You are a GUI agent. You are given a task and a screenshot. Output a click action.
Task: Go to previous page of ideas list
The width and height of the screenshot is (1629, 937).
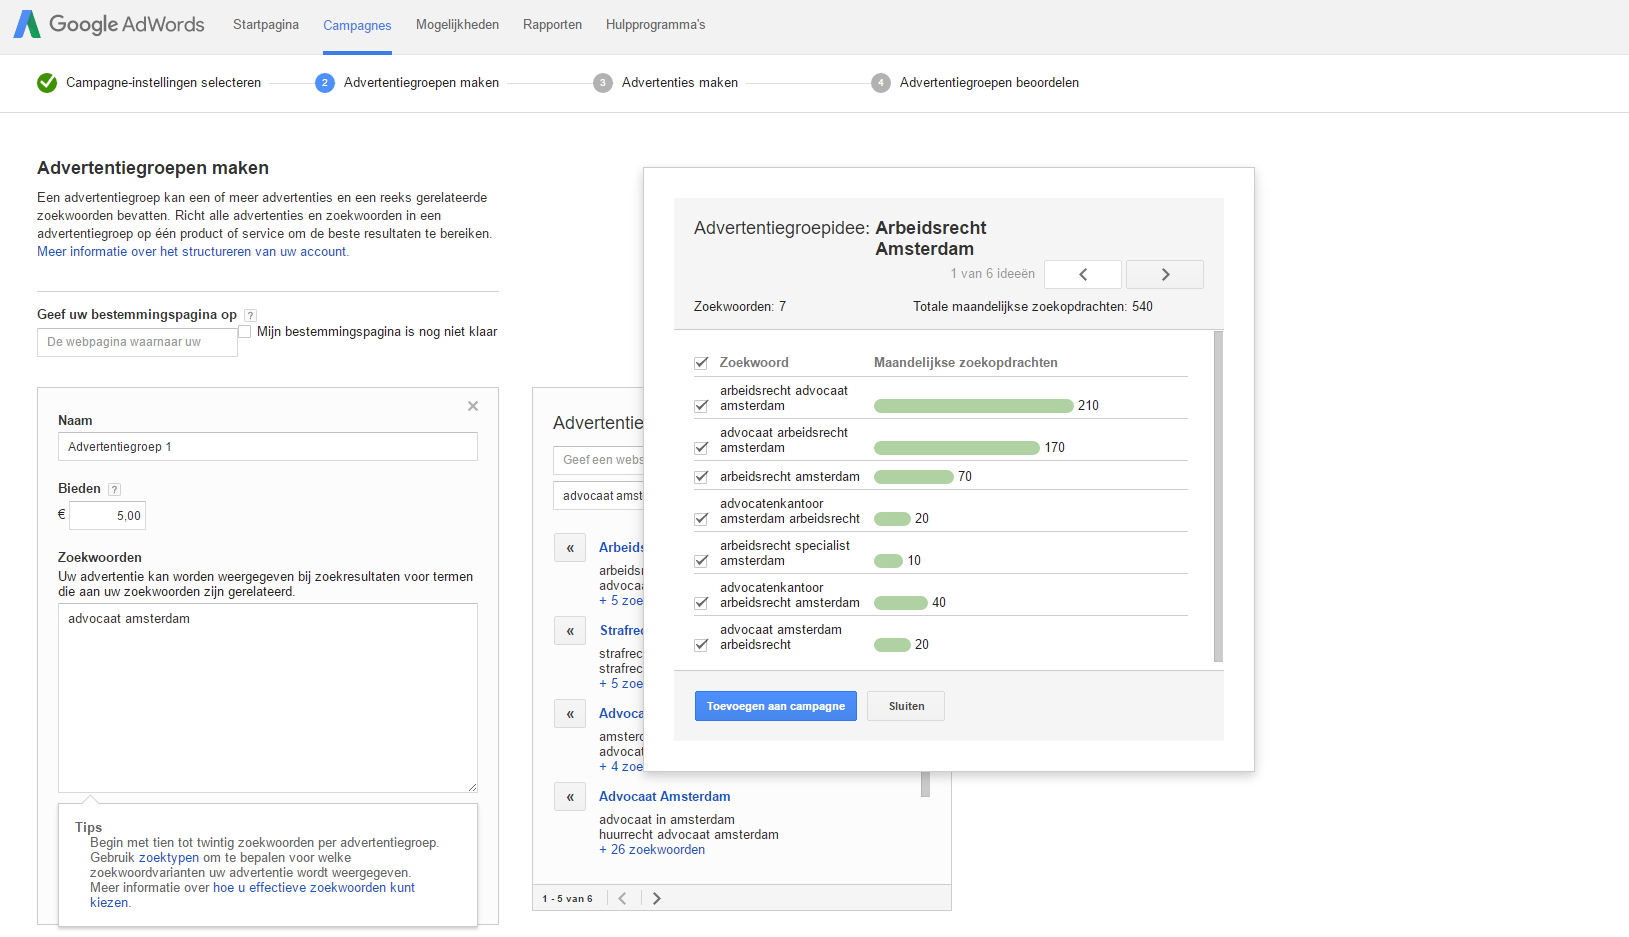(622, 898)
